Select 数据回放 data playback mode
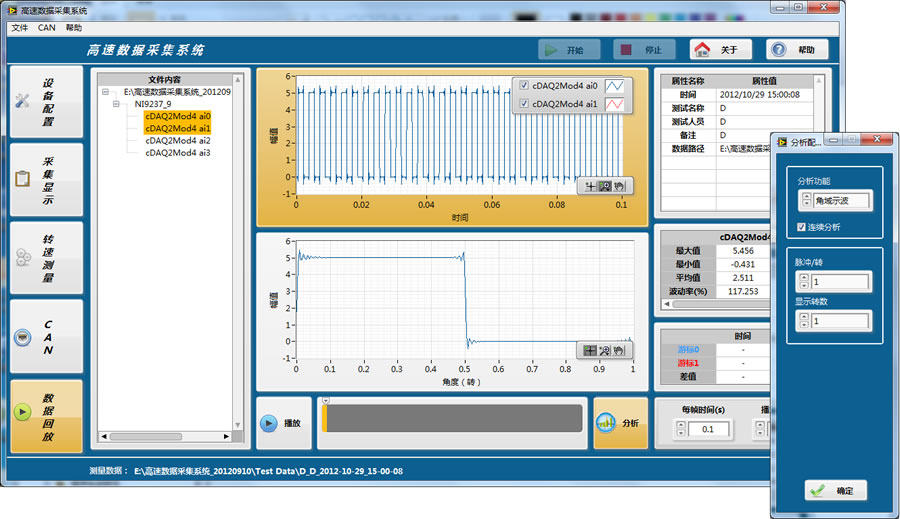 tap(47, 417)
